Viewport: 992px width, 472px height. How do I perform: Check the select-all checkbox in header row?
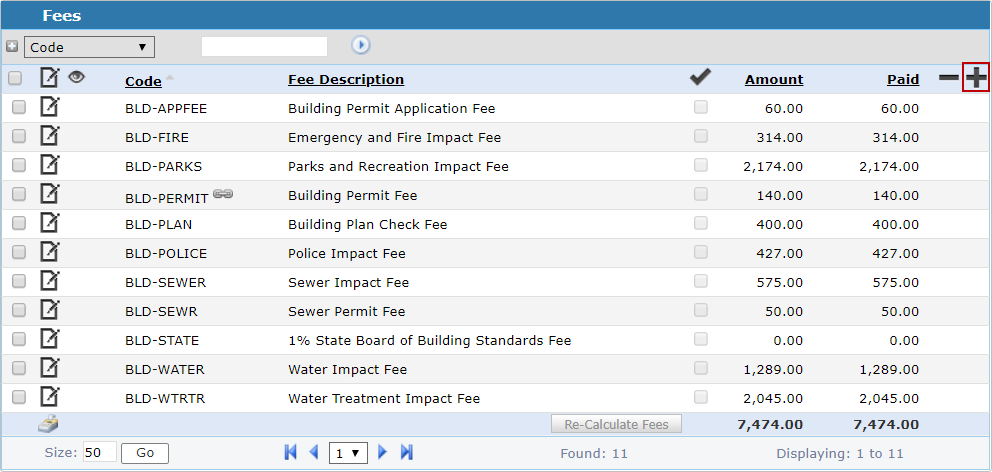tap(15, 78)
